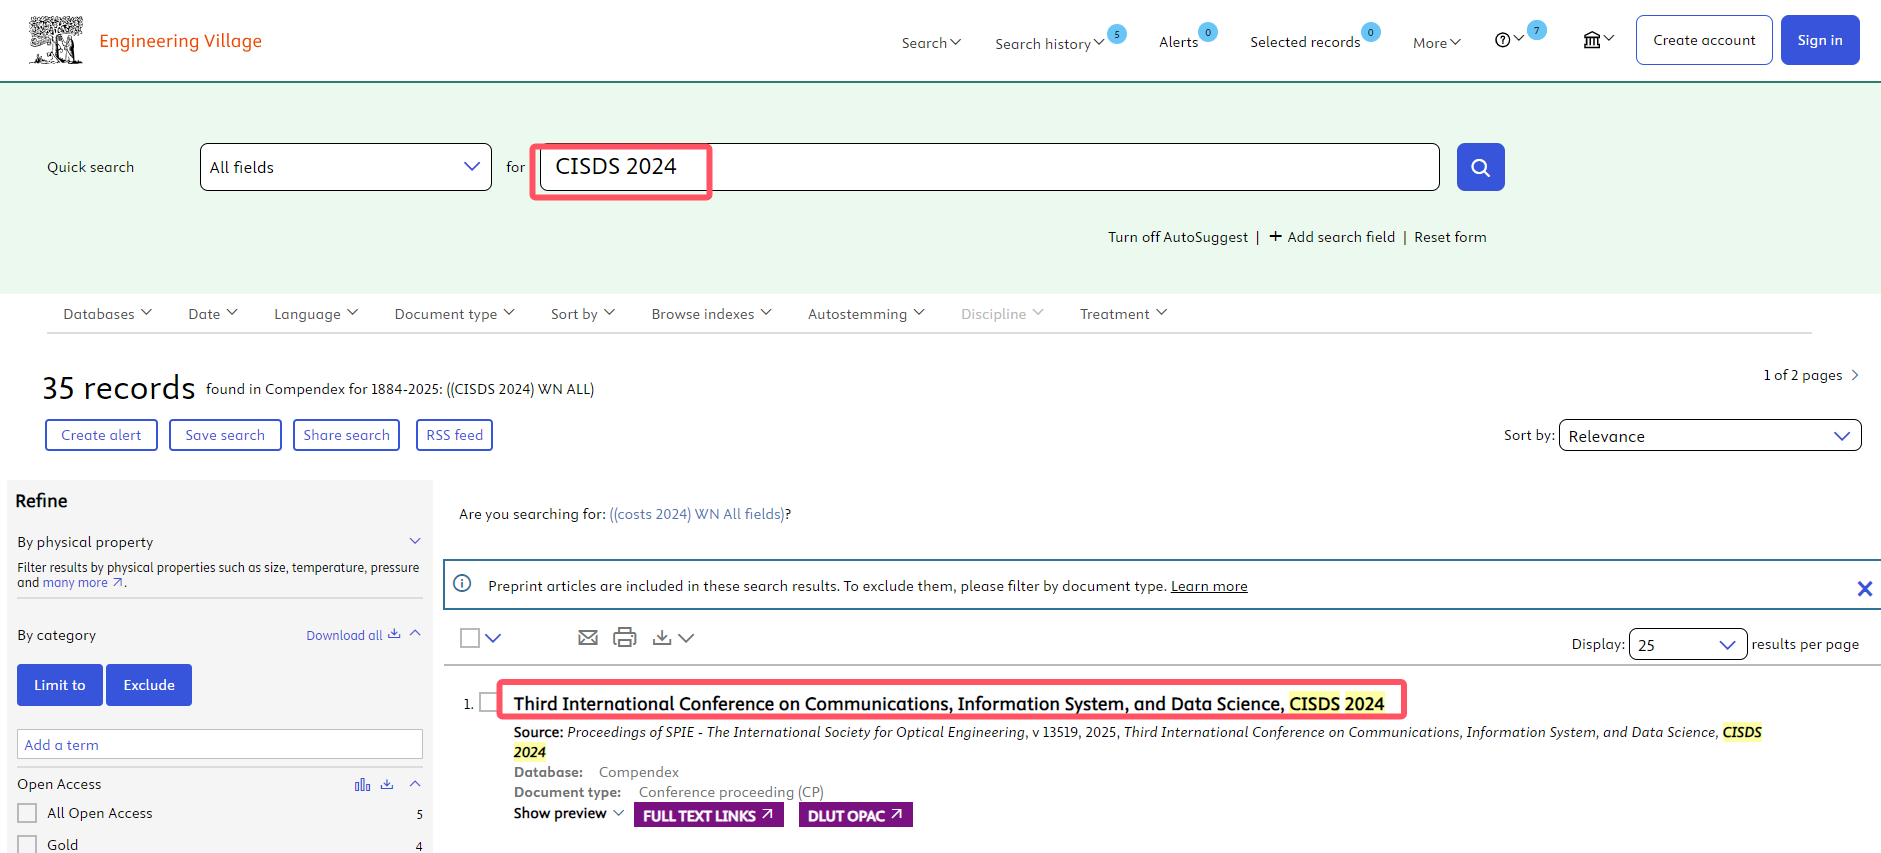Image resolution: width=1881 pixels, height=853 pixels.
Task: Click the plus icon for Add search field
Action: (x=1275, y=236)
